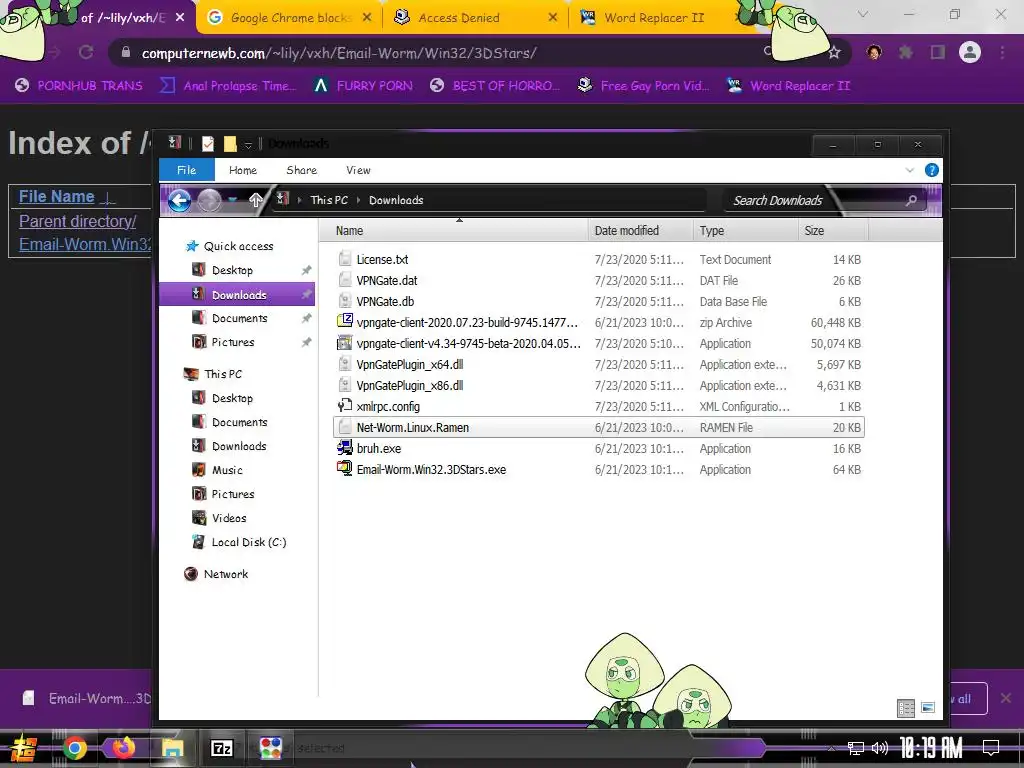Click Properties icon in title bar

pyautogui.click(x=208, y=144)
